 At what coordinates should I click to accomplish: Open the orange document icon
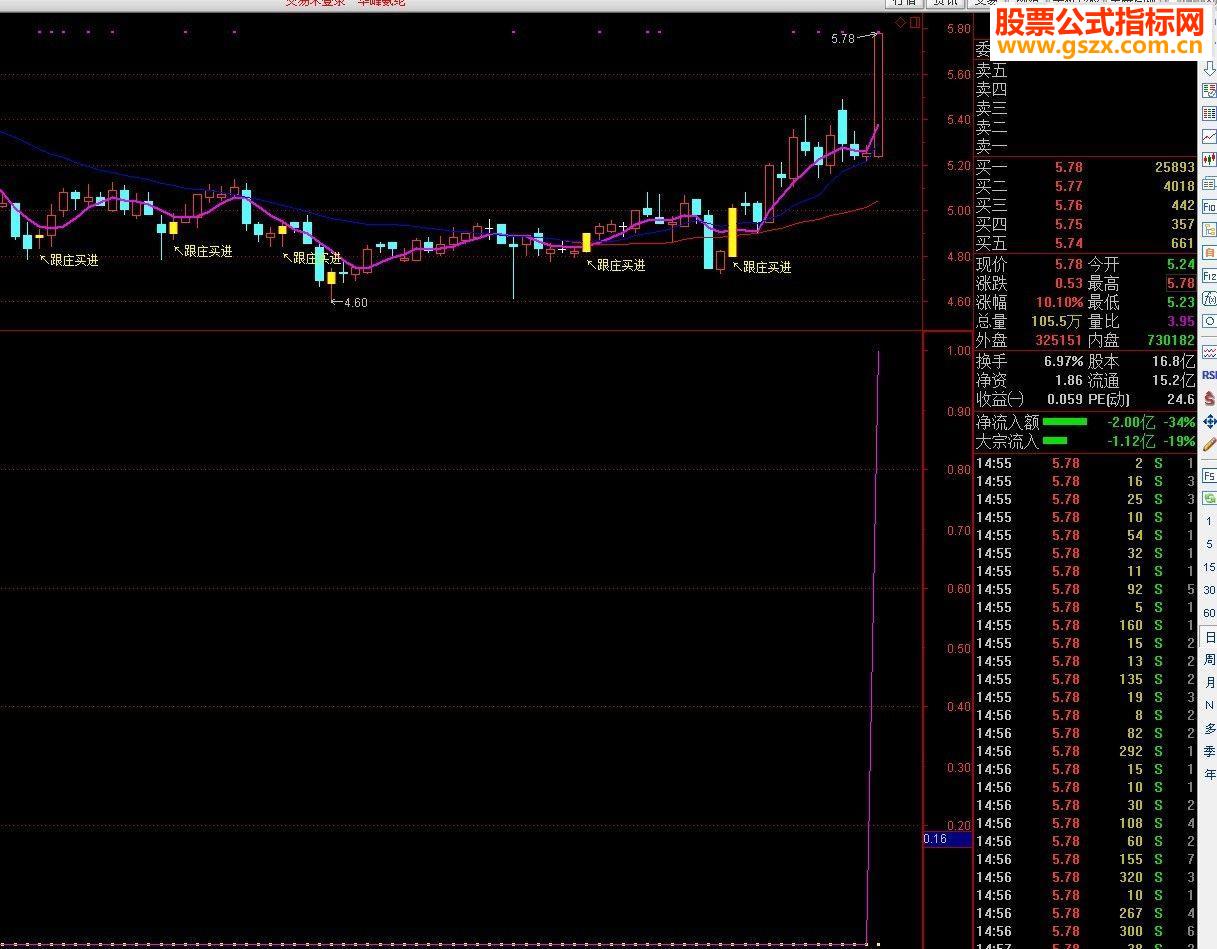point(1209,252)
